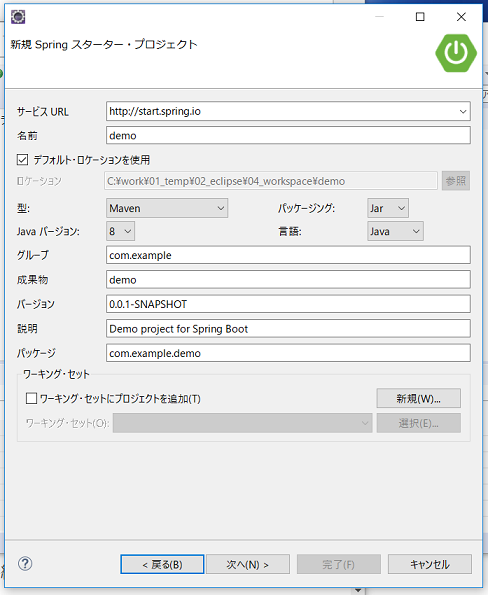Open the Java バージョン dropdown
The image size is (488, 595).
tap(120, 231)
